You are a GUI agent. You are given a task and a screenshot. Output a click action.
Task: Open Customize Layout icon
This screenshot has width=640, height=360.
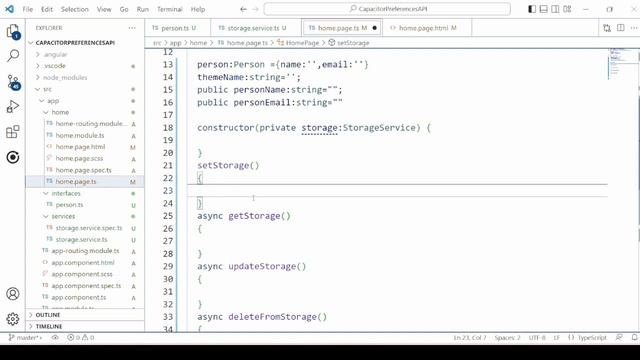[x=567, y=9]
